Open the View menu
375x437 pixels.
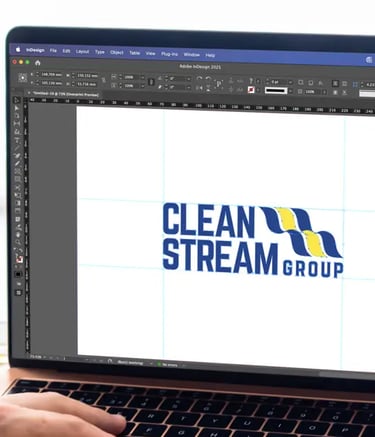click(150, 53)
